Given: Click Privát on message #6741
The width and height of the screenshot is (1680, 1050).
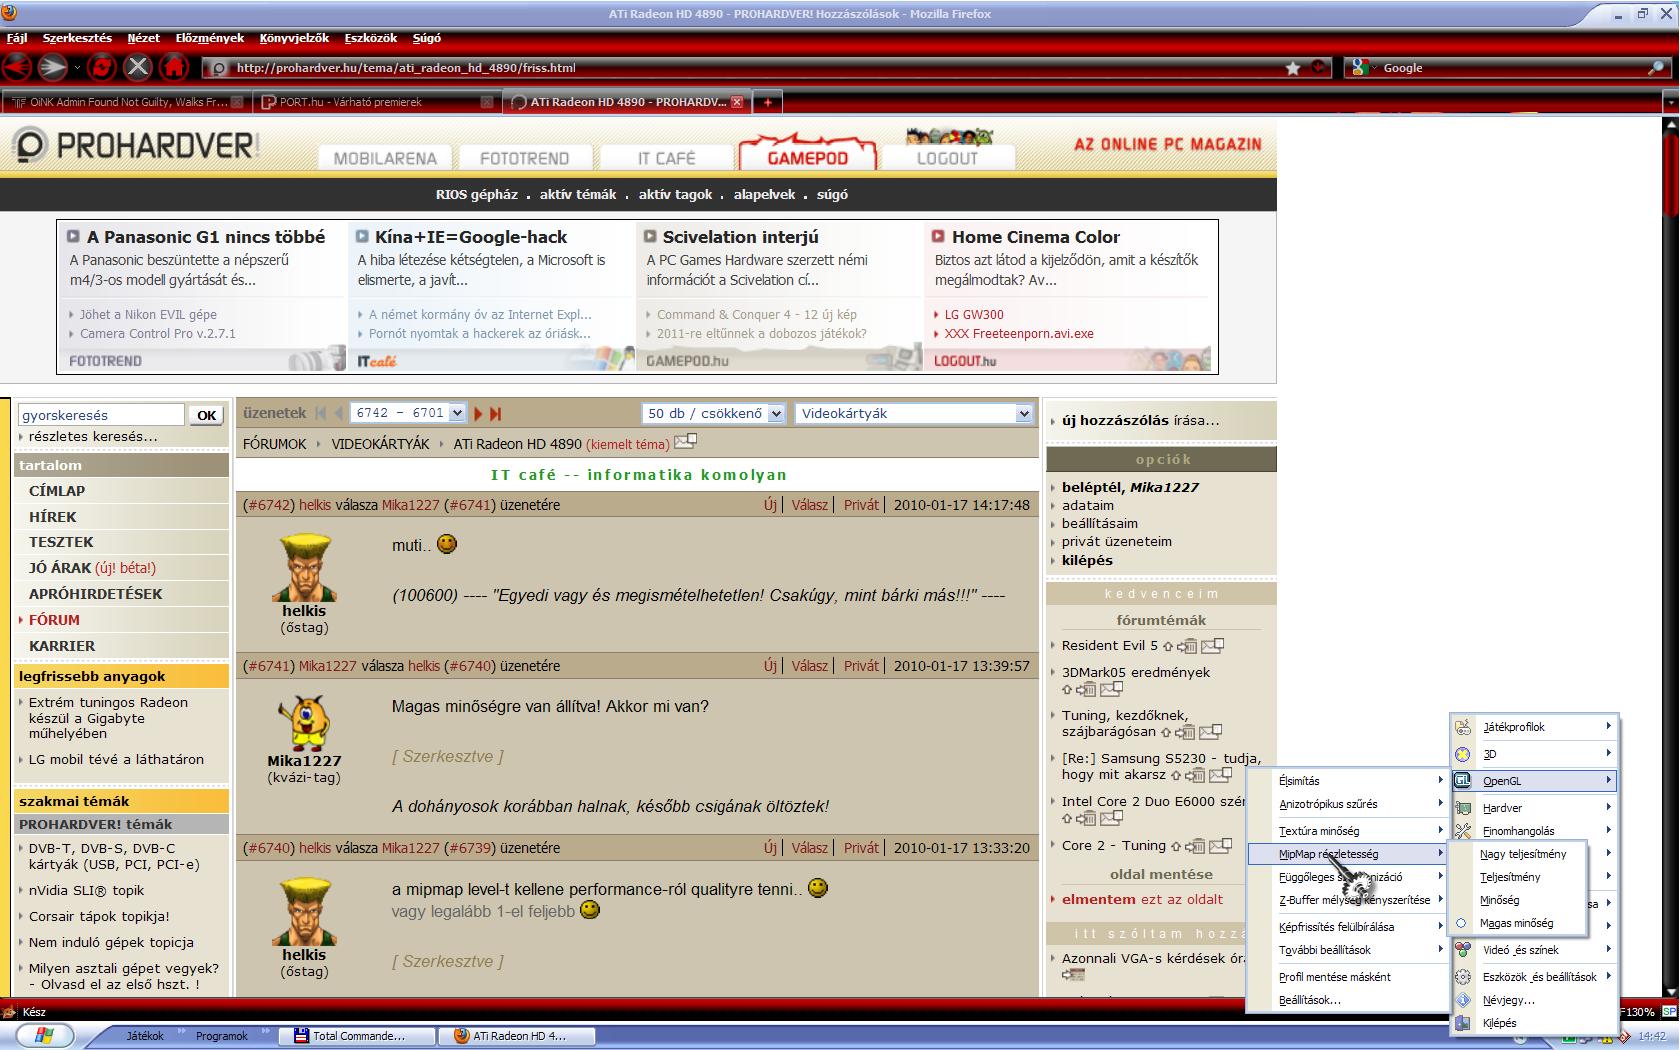Looking at the screenshot, I should point(861,666).
